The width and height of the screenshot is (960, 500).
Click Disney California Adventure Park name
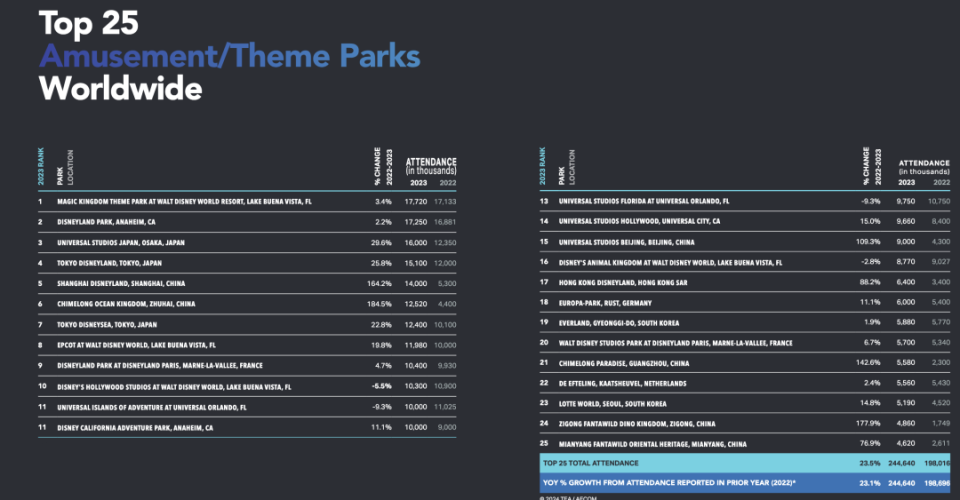pyautogui.click(x=135, y=428)
